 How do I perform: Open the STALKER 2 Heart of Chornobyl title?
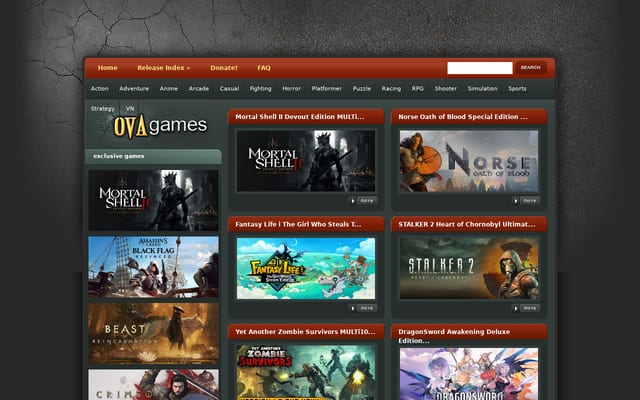tap(467, 224)
